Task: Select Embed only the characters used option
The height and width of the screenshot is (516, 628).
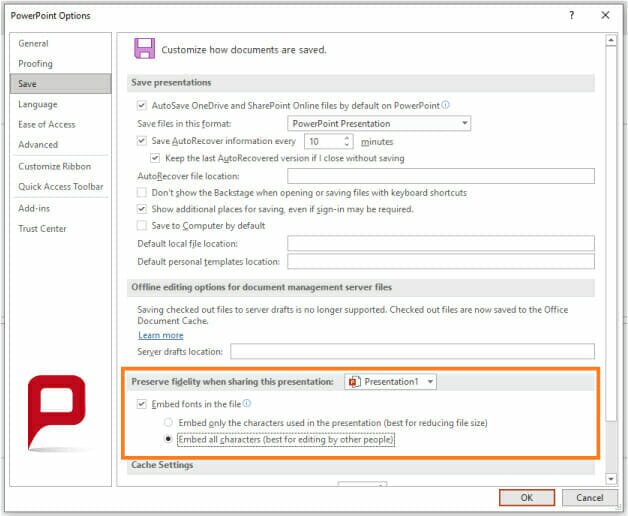Action: click(x=168, y=423)
